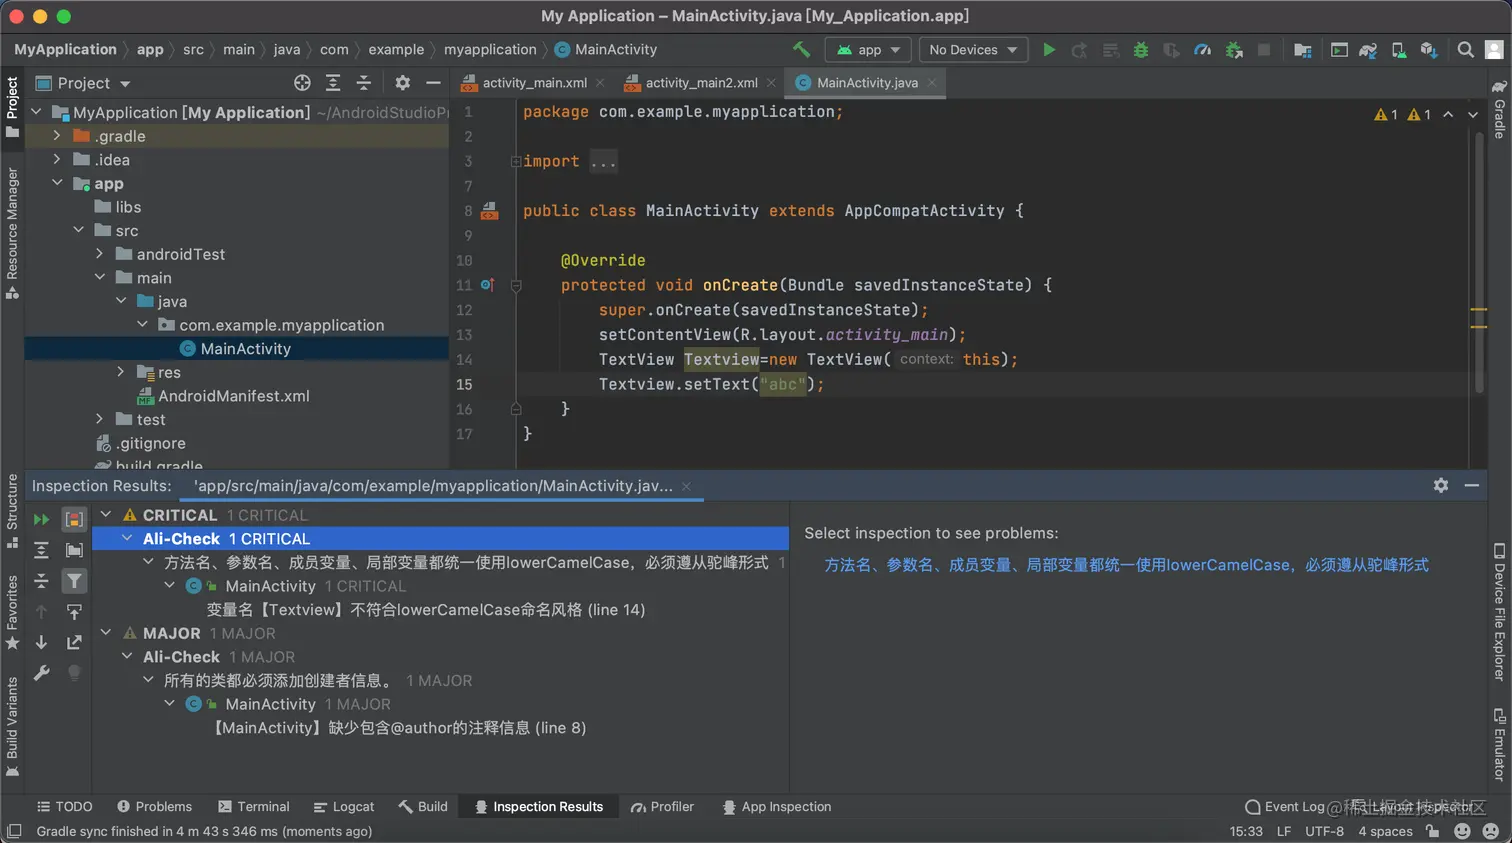Expand the androidTest folder
1512x843 pixels.
pyautogui.click(x=99, y=254)
